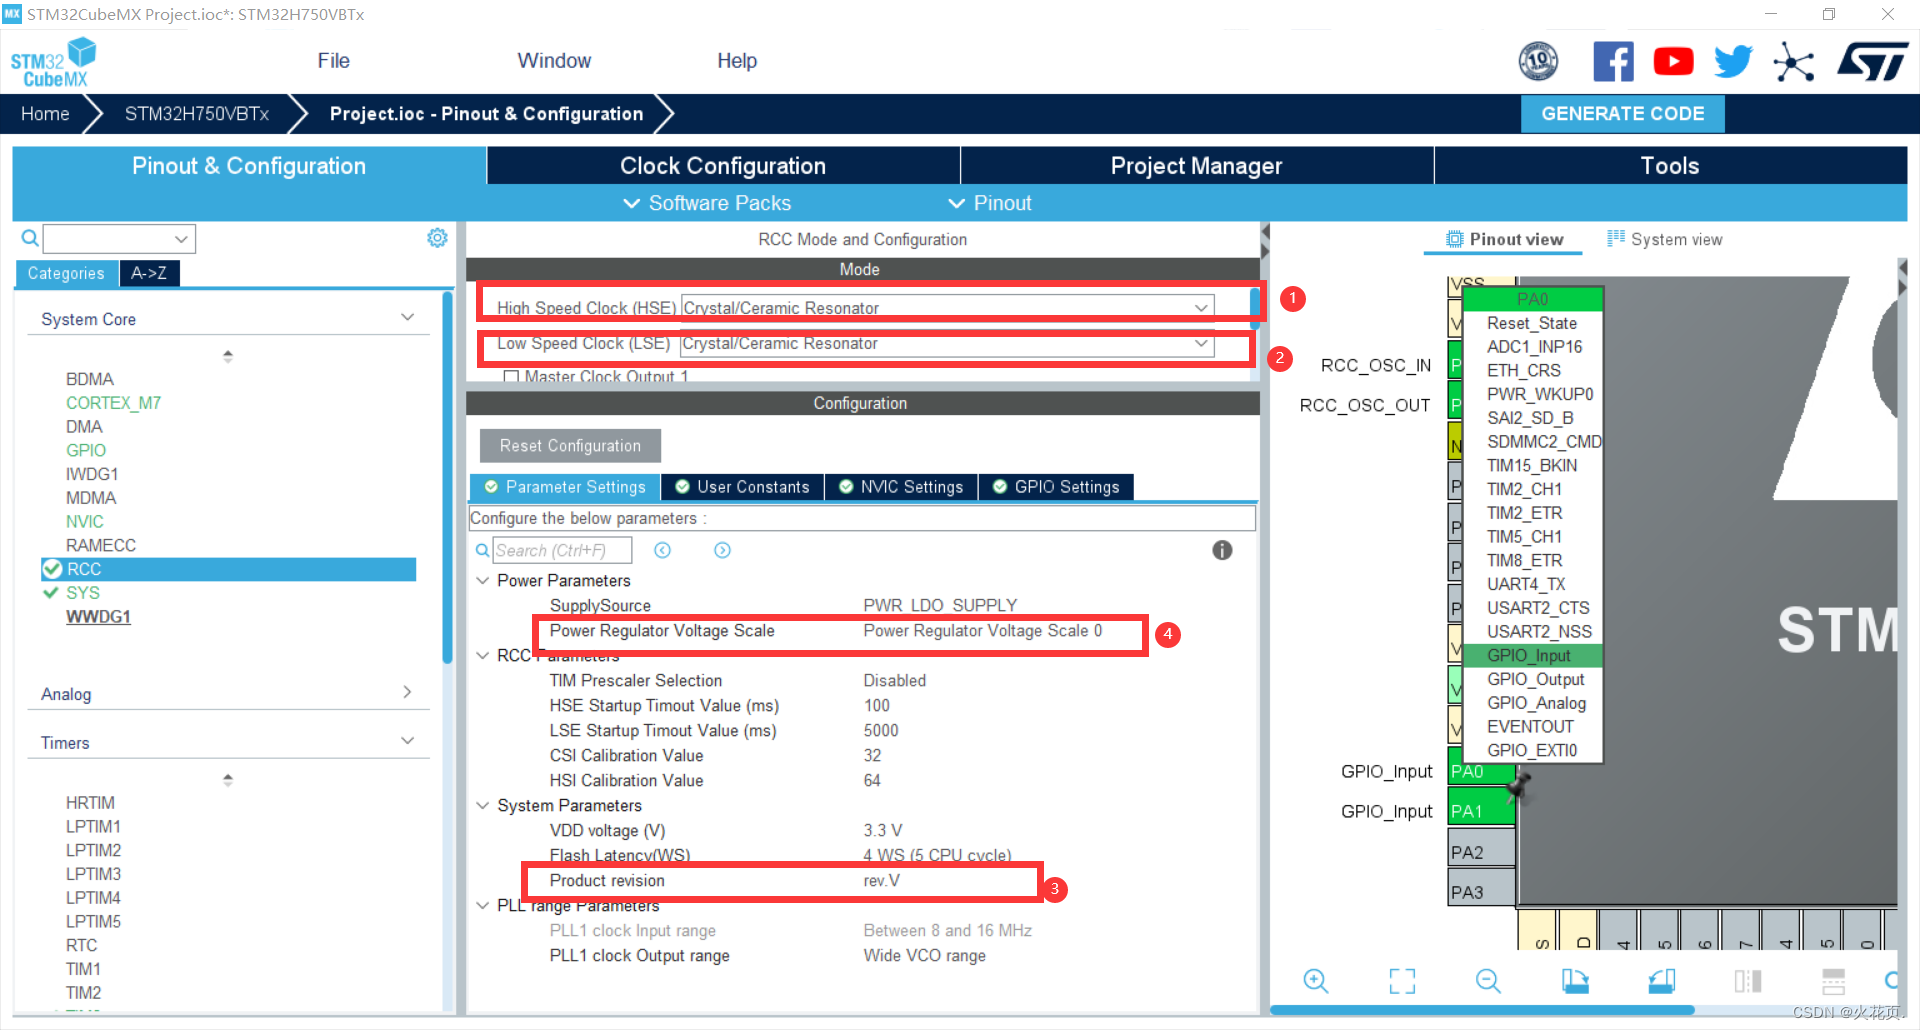The image size is (1920, 1030).
Task: Collapse System Parameters group
Action: pyautogui.click(x=482, y=805)
